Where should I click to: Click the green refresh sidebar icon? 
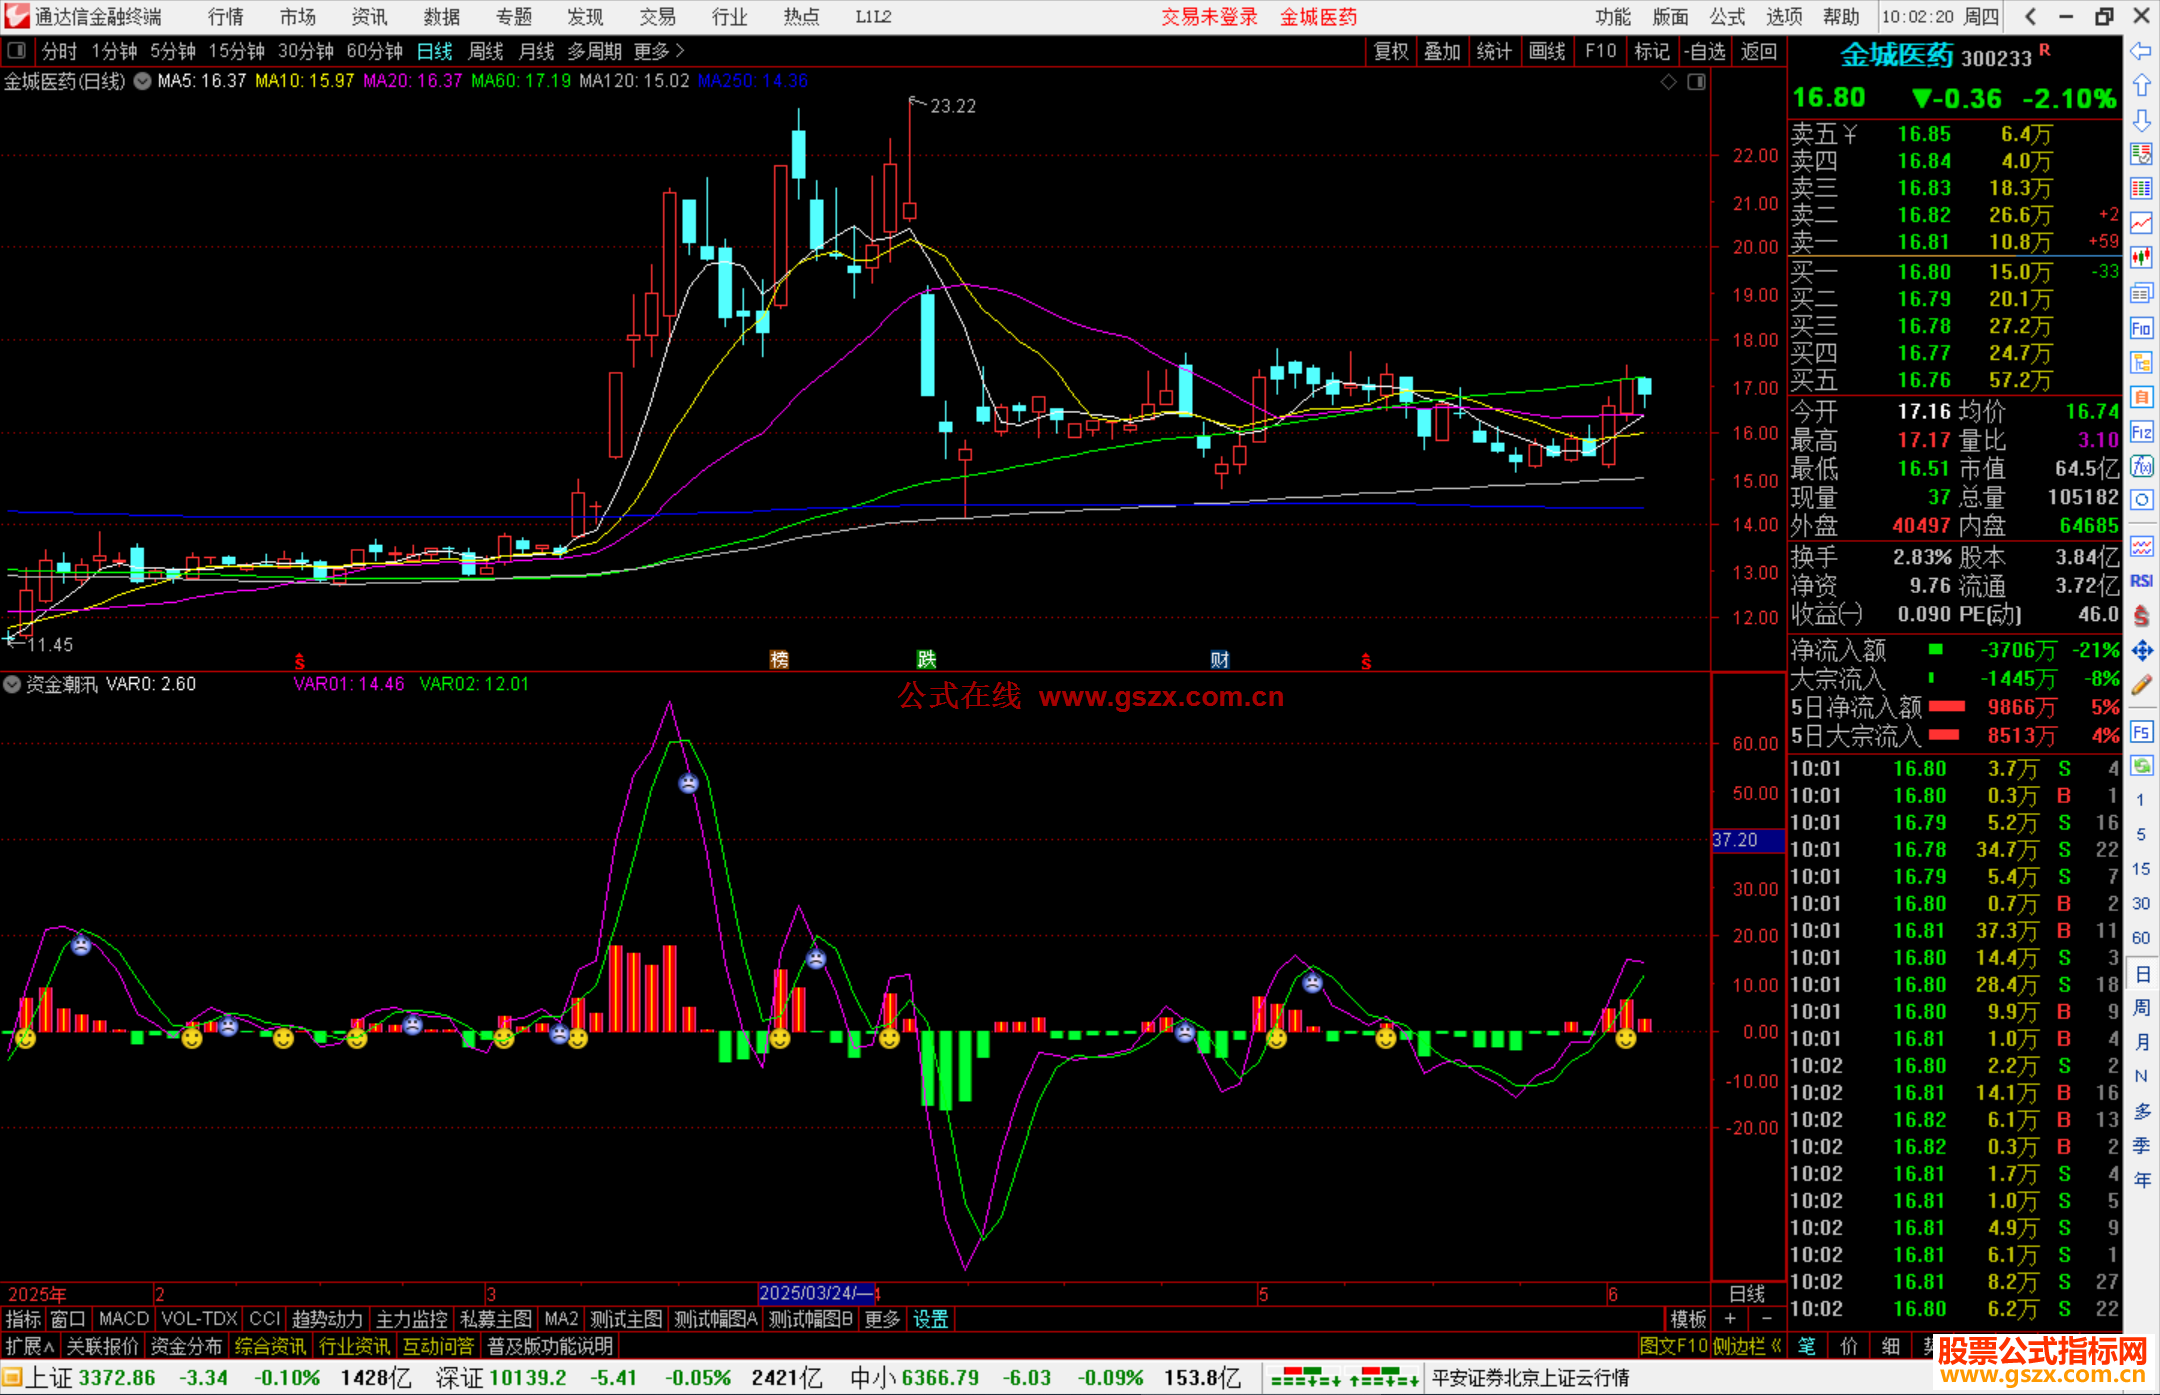[2141, 766]
